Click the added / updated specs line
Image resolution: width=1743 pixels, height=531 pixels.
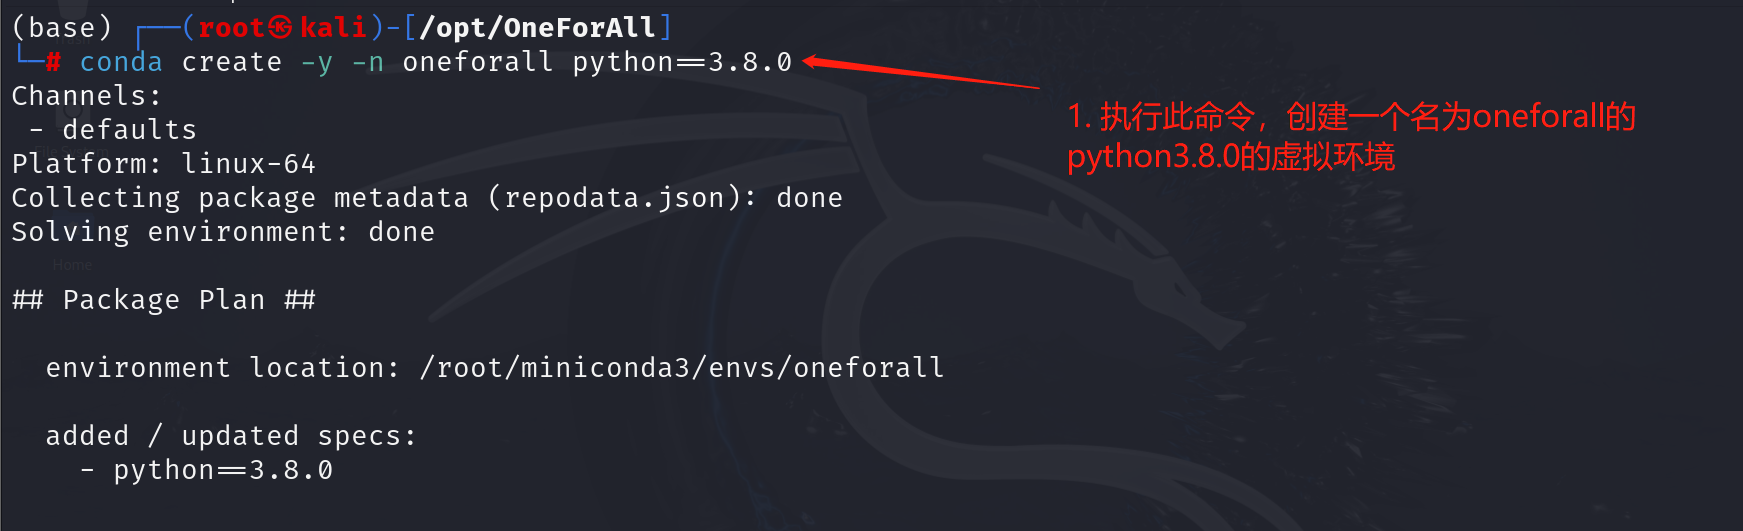click(x=231, y=436)
